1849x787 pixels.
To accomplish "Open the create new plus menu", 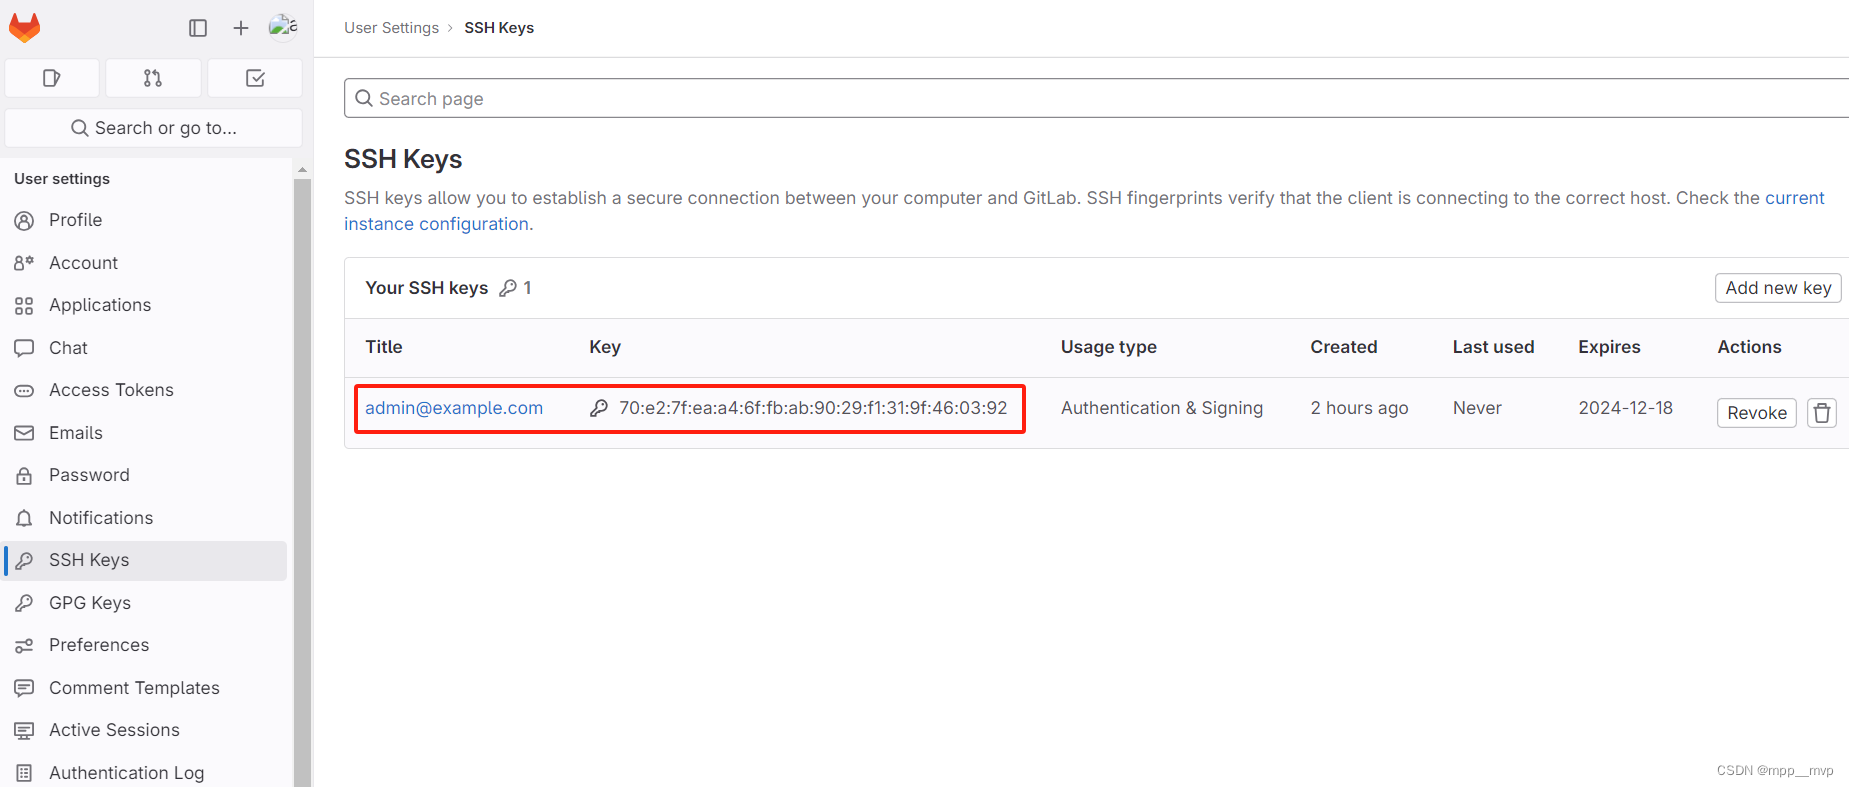I will point(241,28).
